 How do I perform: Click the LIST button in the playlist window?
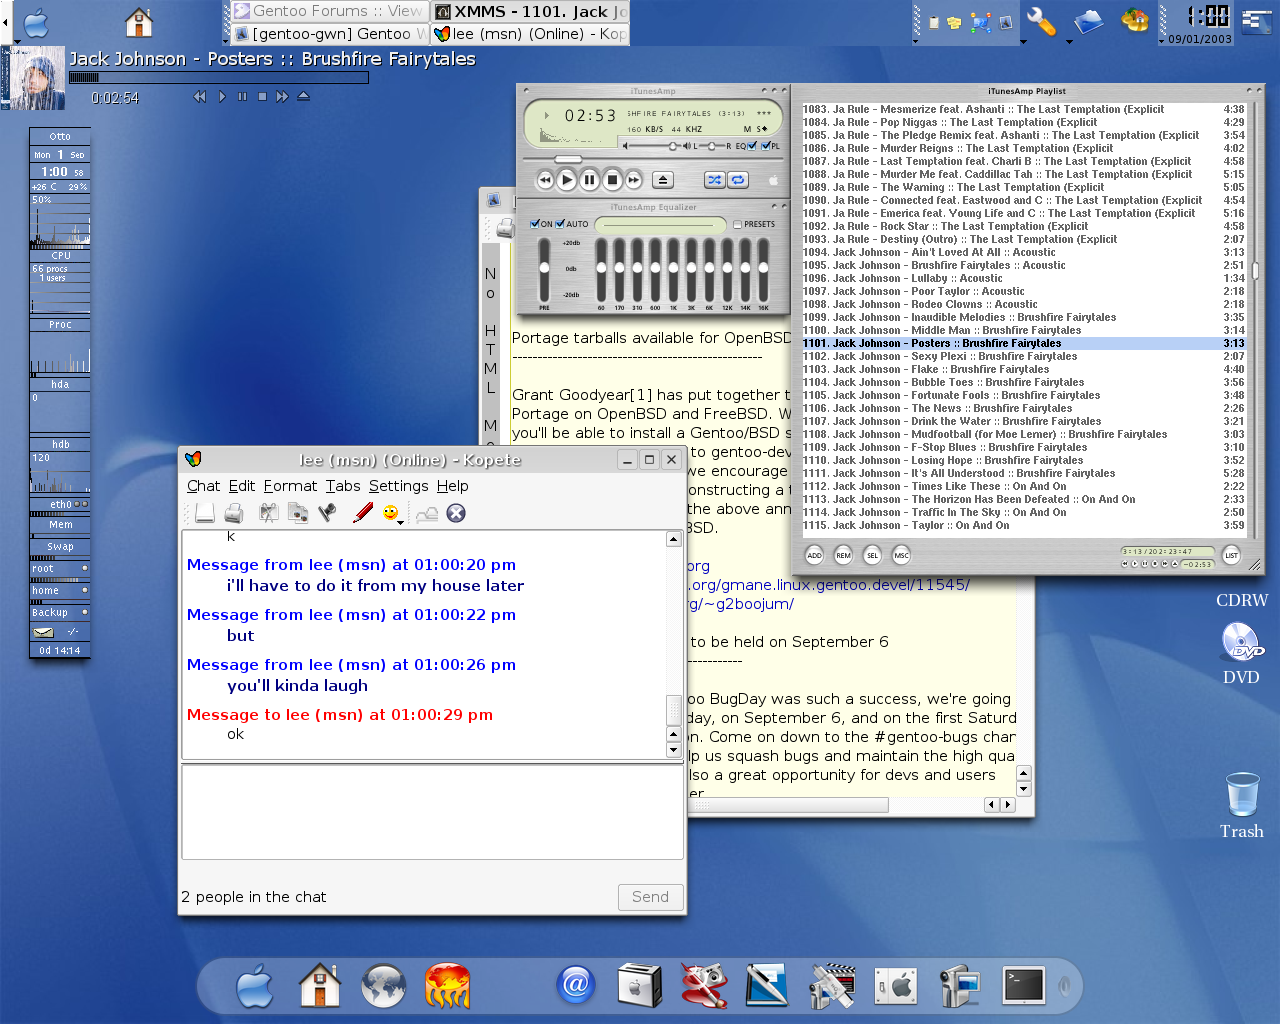coord(1231,555)
